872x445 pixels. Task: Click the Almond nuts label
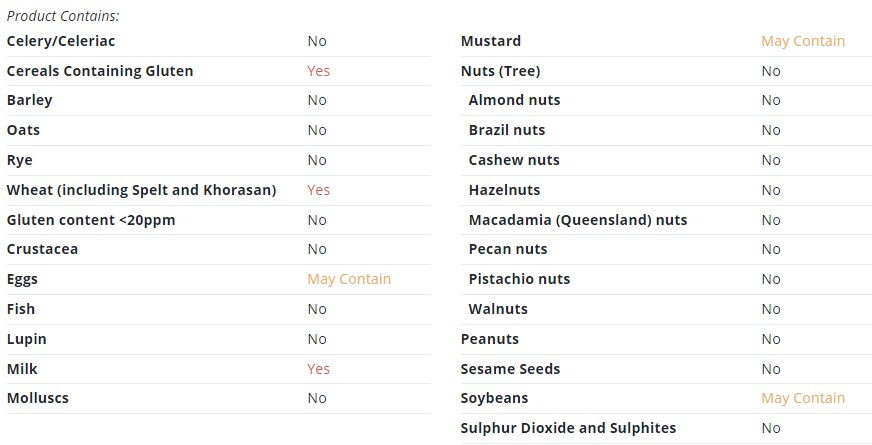514,100
